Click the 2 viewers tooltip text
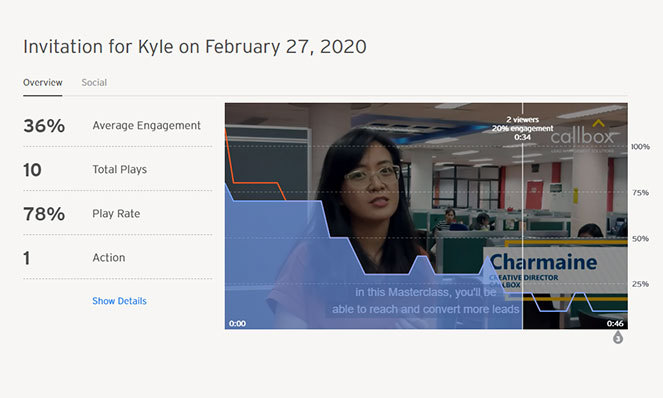The width and height of the screenshot is (663, 398). 523,120
